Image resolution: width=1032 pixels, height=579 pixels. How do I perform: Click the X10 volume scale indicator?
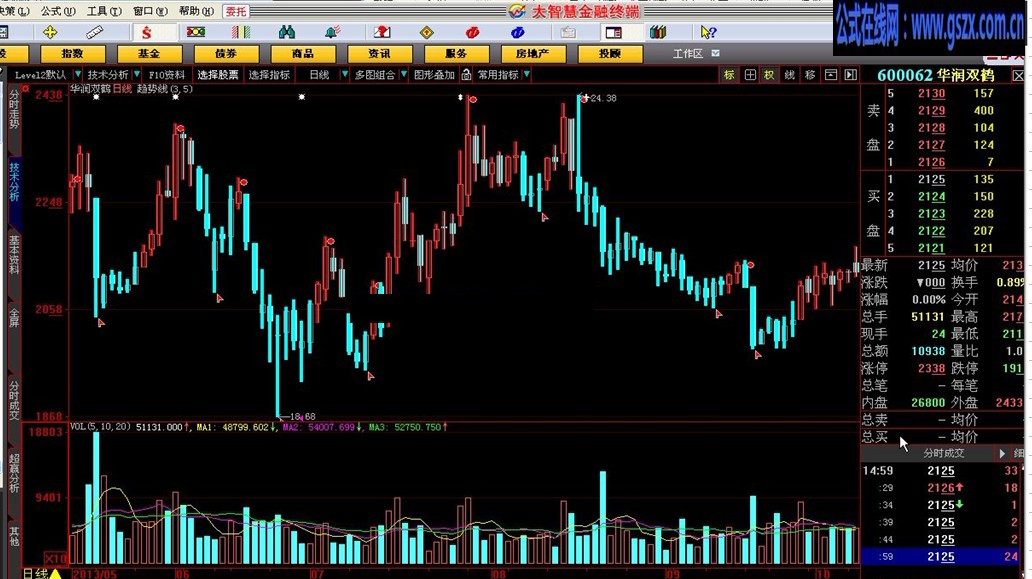coord(55,559)
